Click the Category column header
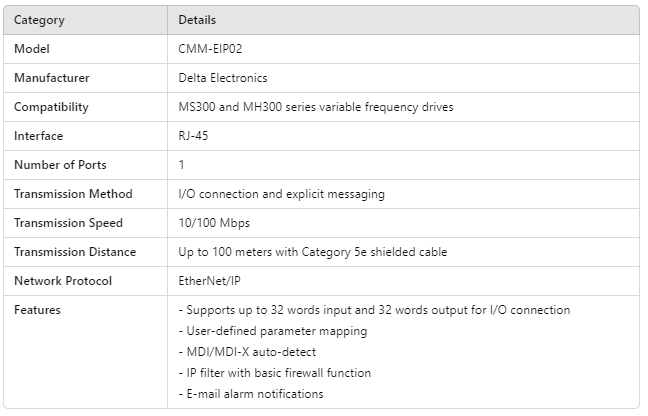 pos(39,20)
